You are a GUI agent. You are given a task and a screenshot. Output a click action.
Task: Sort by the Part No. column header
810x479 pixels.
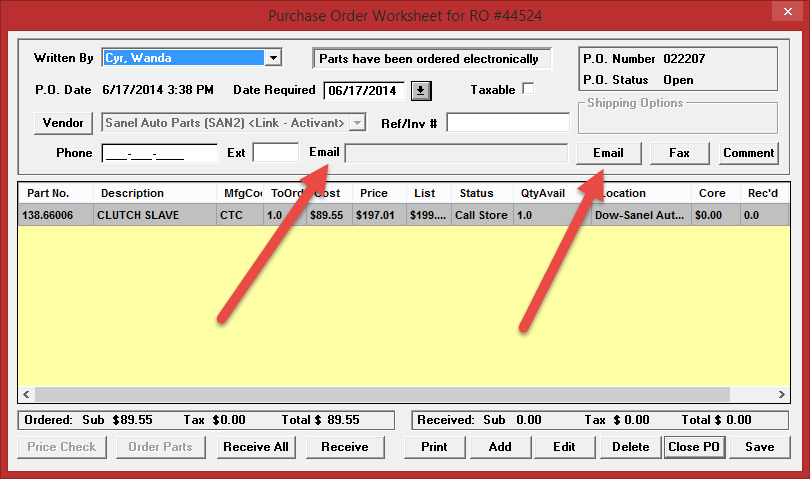[x=56, y=193]
